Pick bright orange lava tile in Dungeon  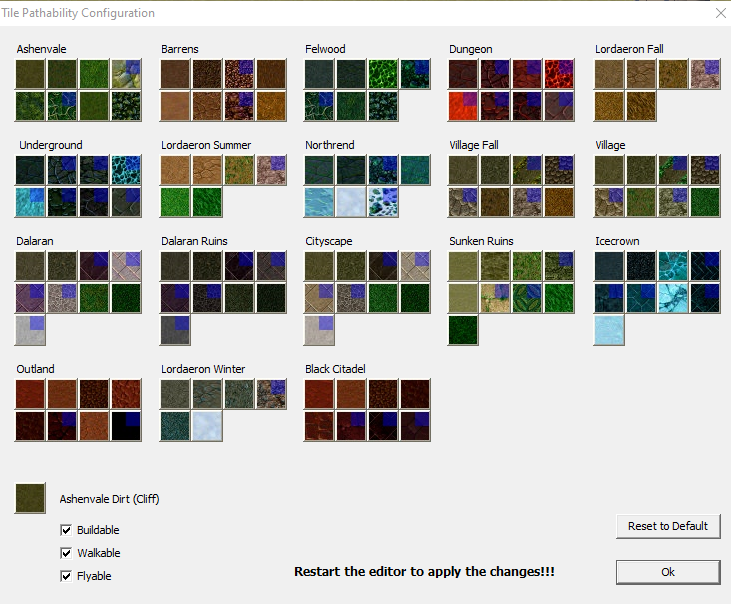463,106
